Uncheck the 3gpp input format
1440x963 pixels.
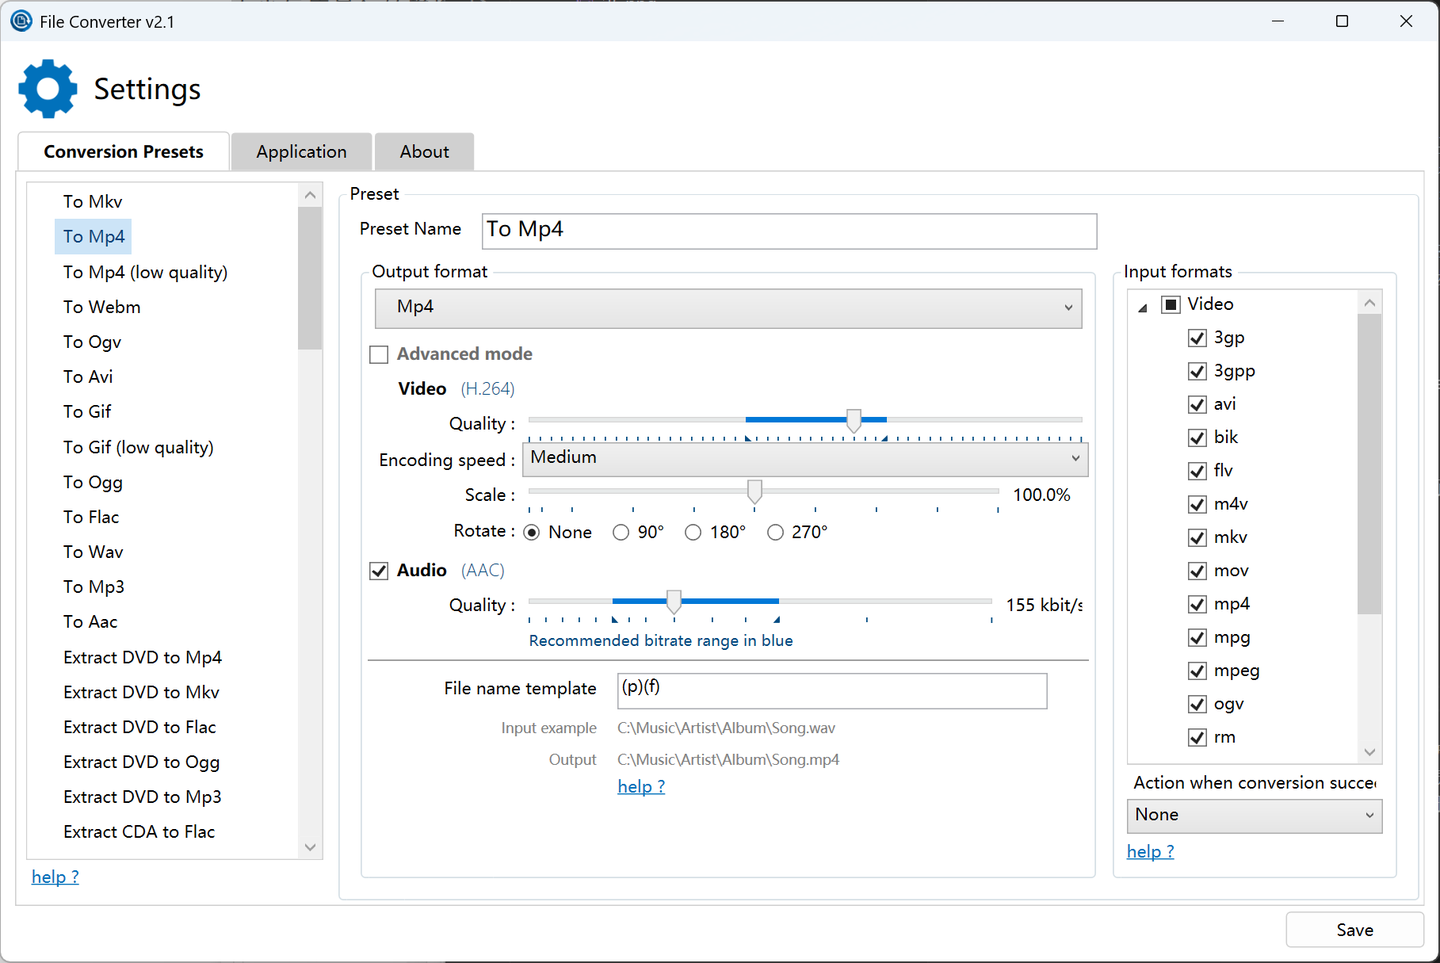pyautogui.click(x=1197, y=371)
